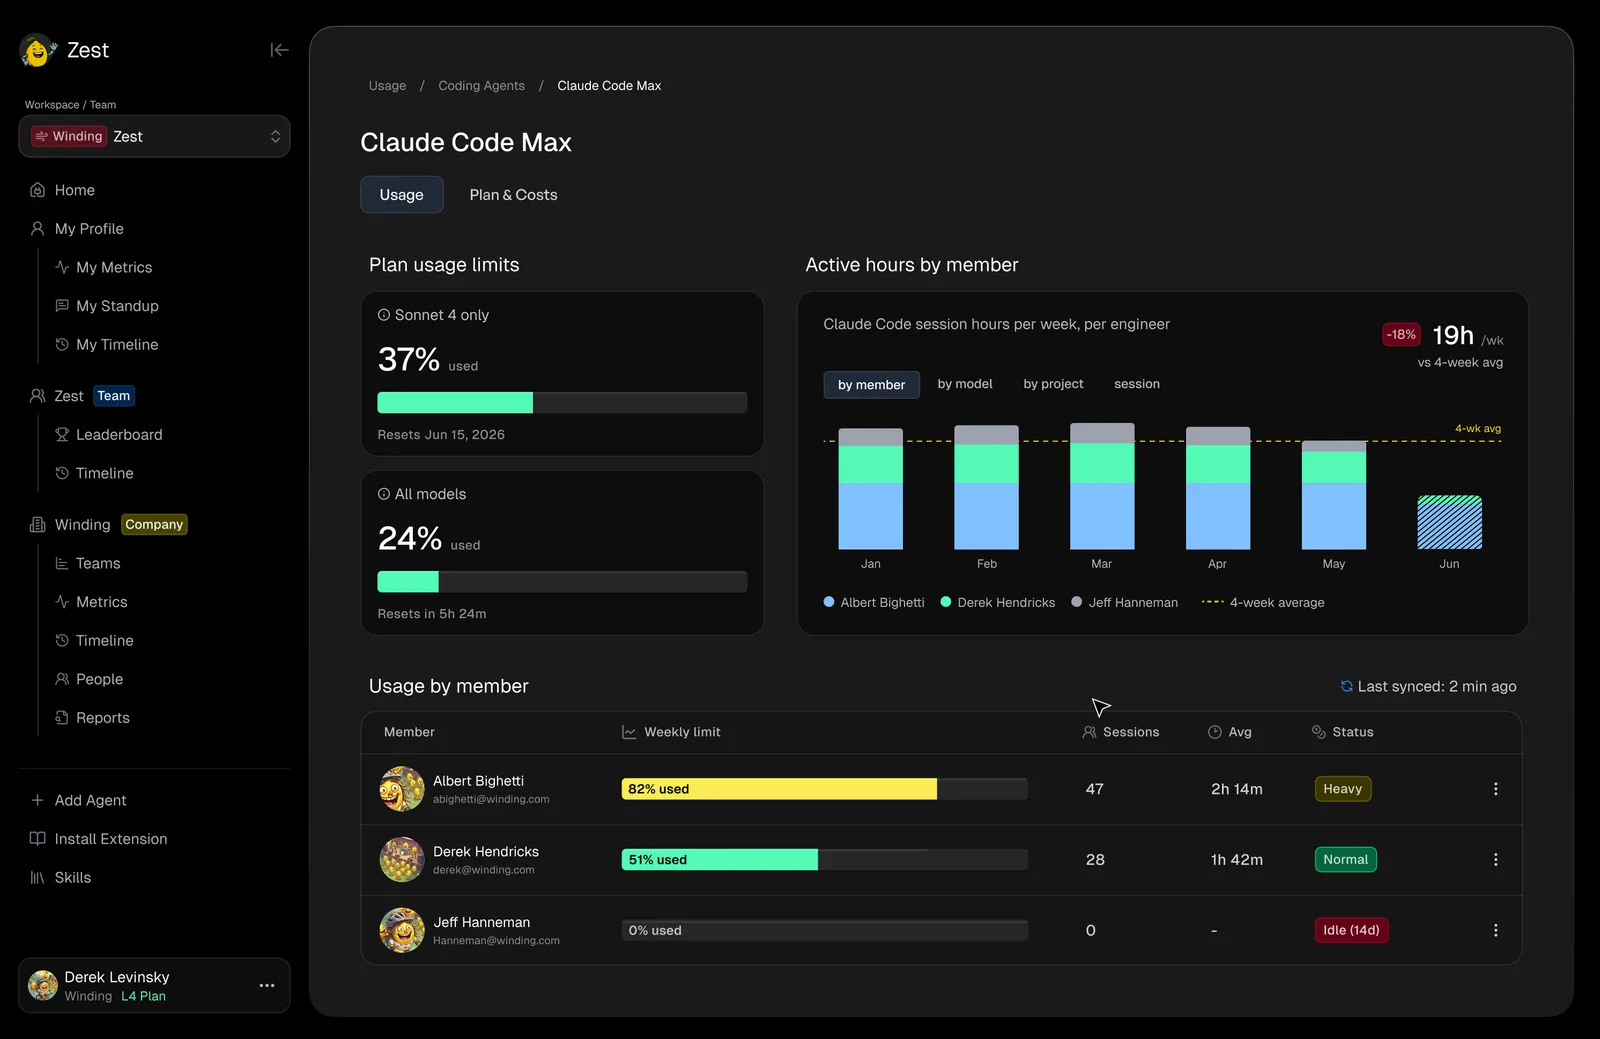
Task: Open My Profile in the sidebar
Action: tap(77, 229)
